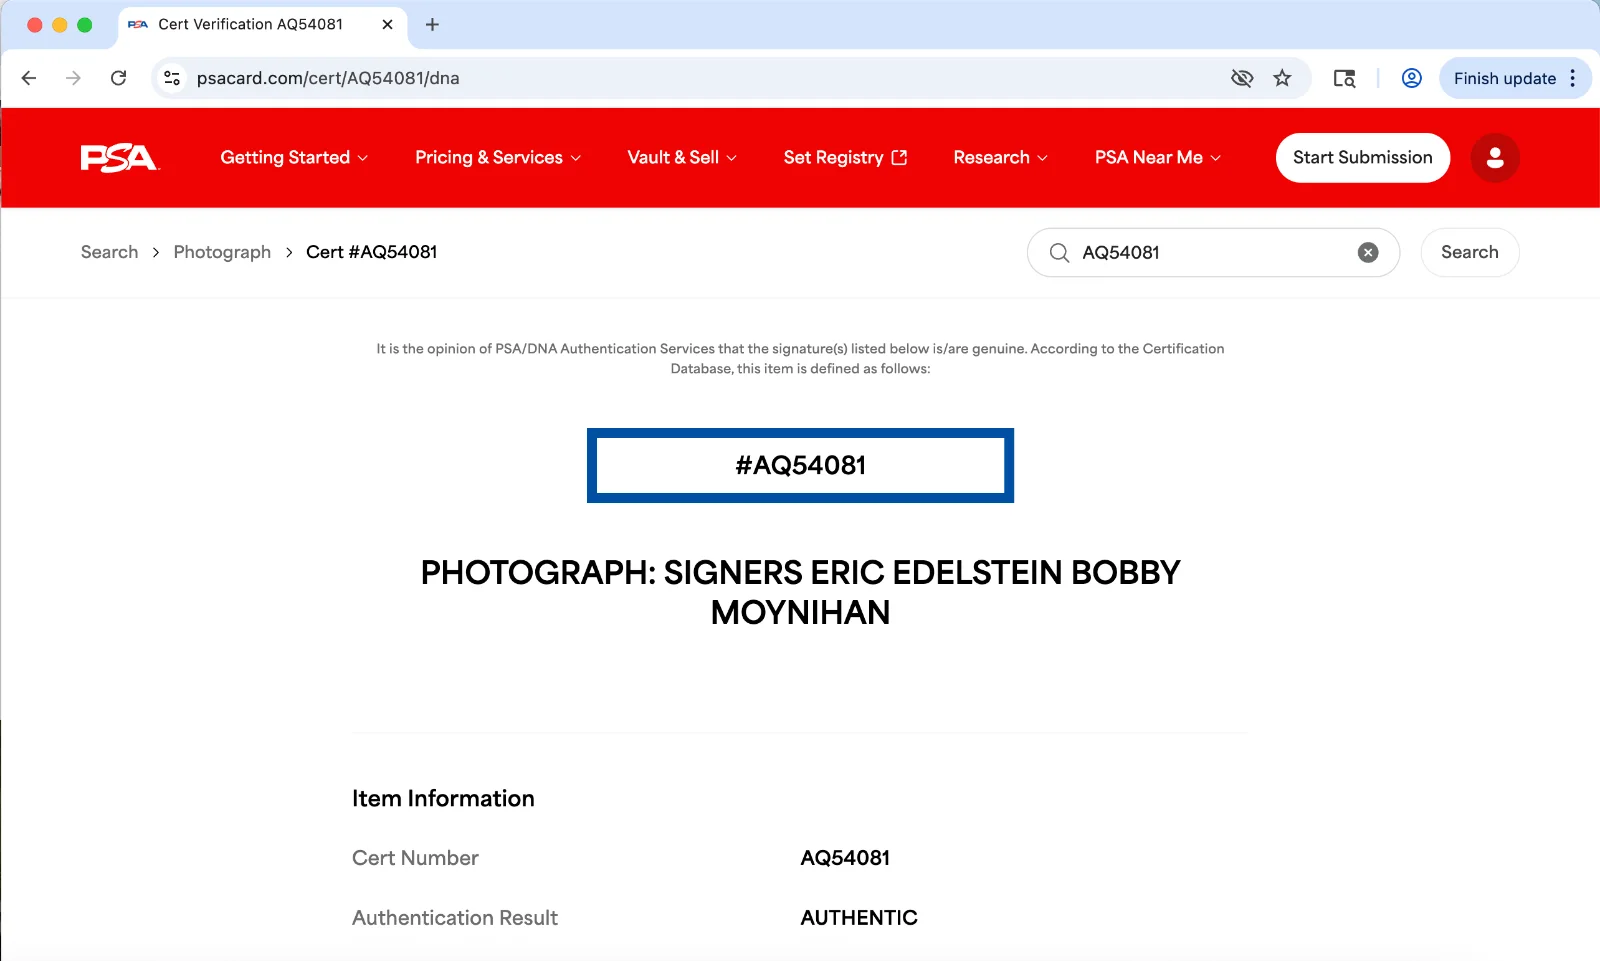This screenshot has width=1600, height=961.
Task: Click the tracking protection eye icon
Action: (x=1242, y=78)
